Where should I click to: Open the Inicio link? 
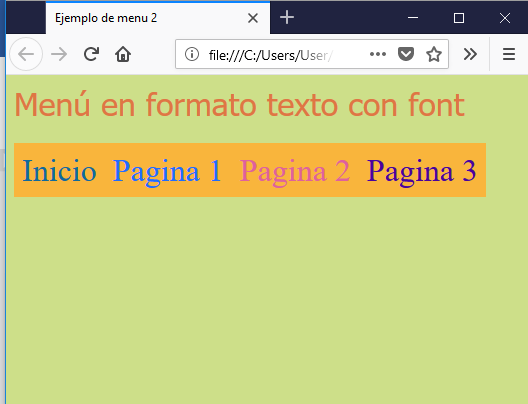pos(59,171)
